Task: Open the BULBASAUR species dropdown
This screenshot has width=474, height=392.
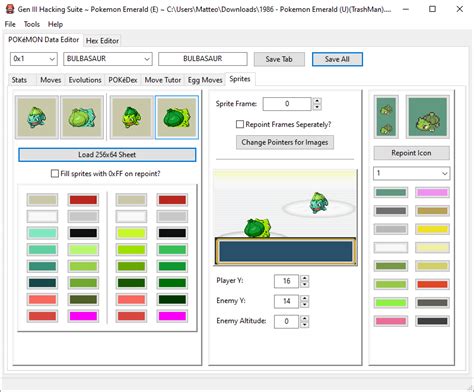Action: click(147, 59)
